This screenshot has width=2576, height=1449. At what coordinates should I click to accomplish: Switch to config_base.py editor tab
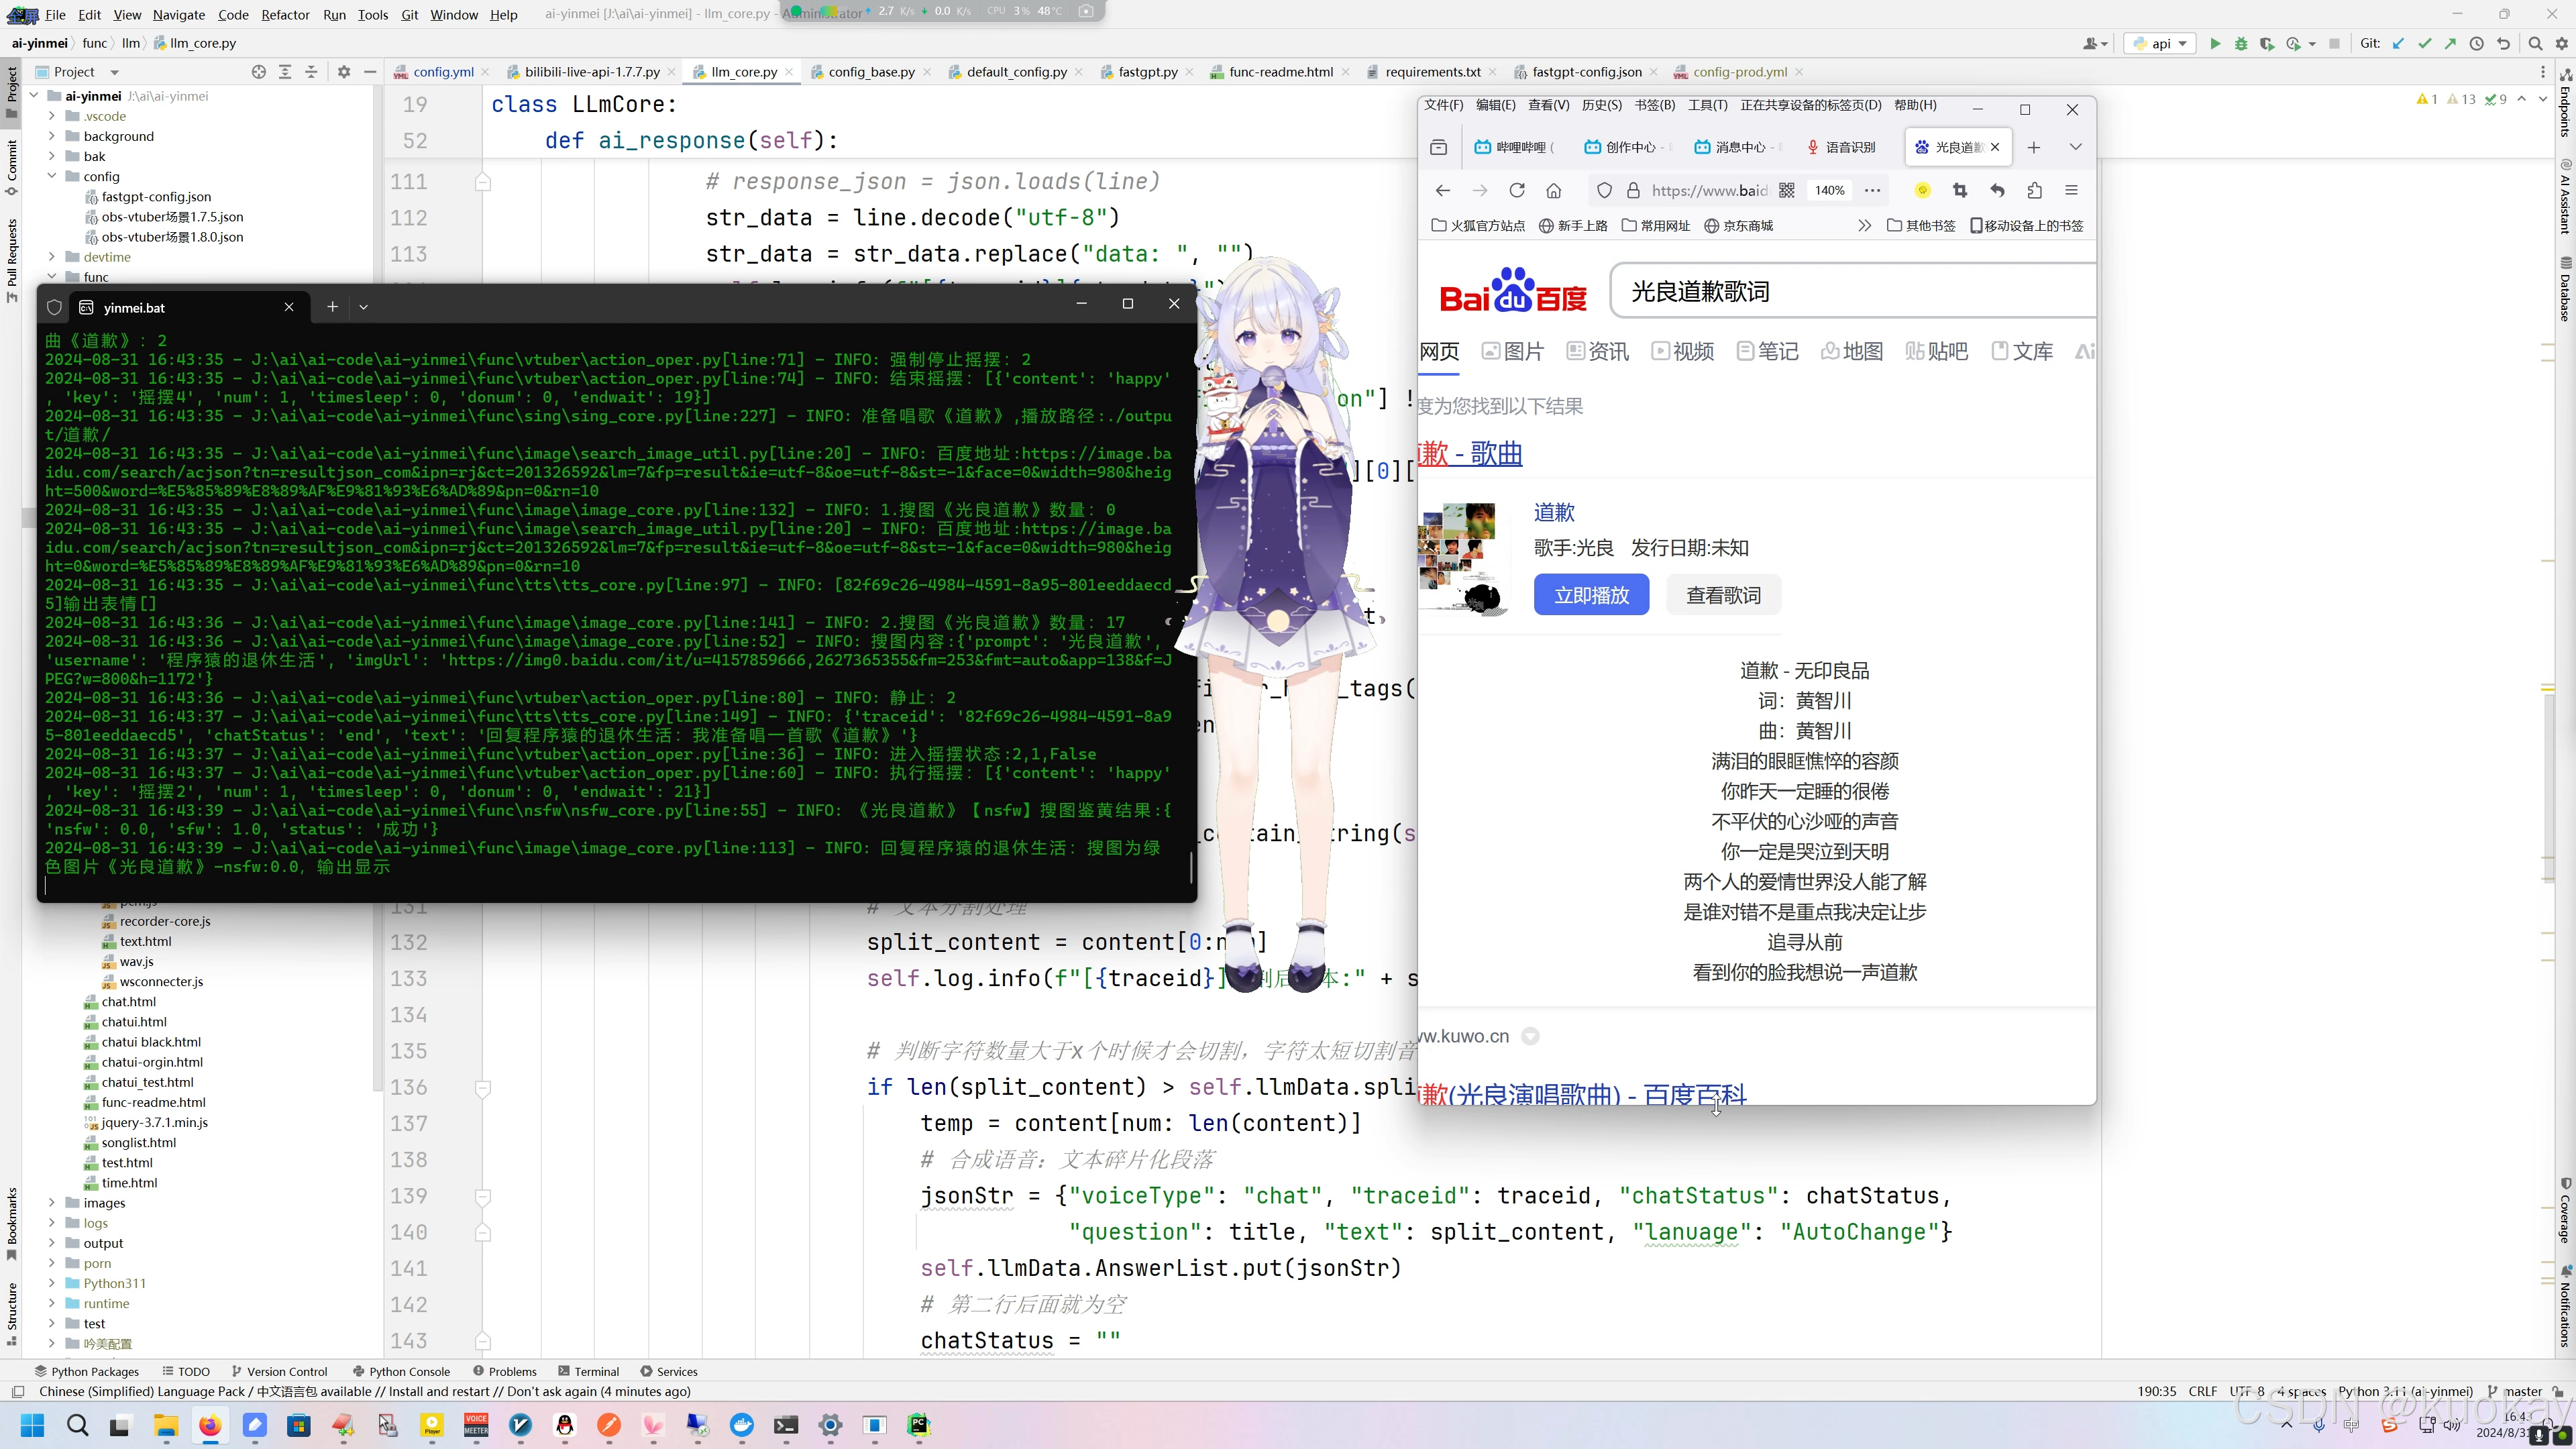[870, 72]
